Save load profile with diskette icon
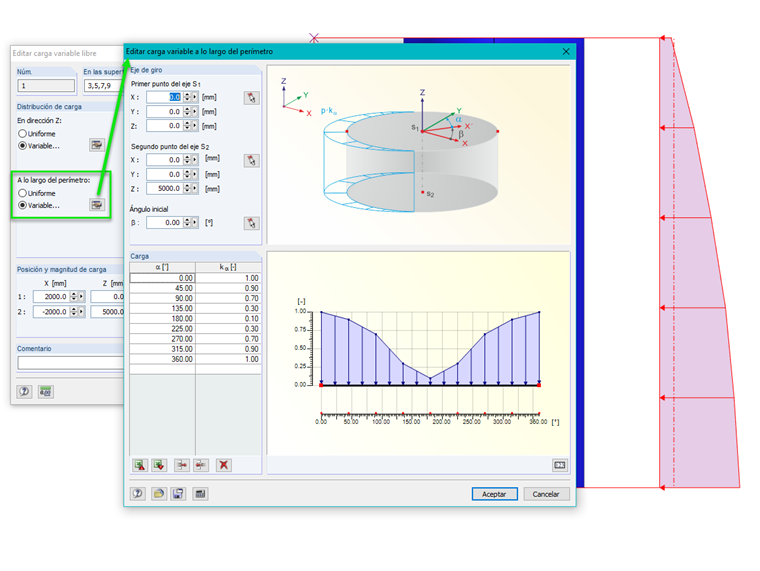760x571 pixels. point(178,494)
